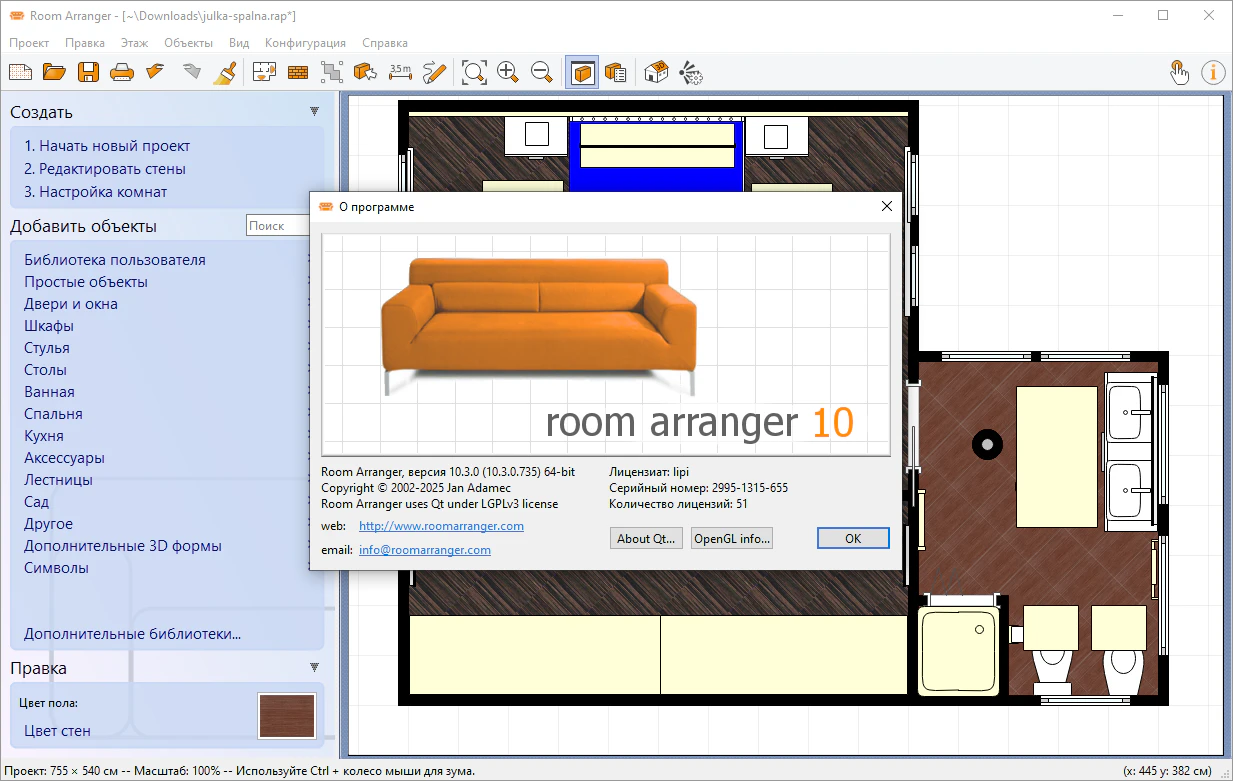Toggle the touch mode hand icon
The height and width of the screenshot is (781, 1233).
tap(1180, 72)
